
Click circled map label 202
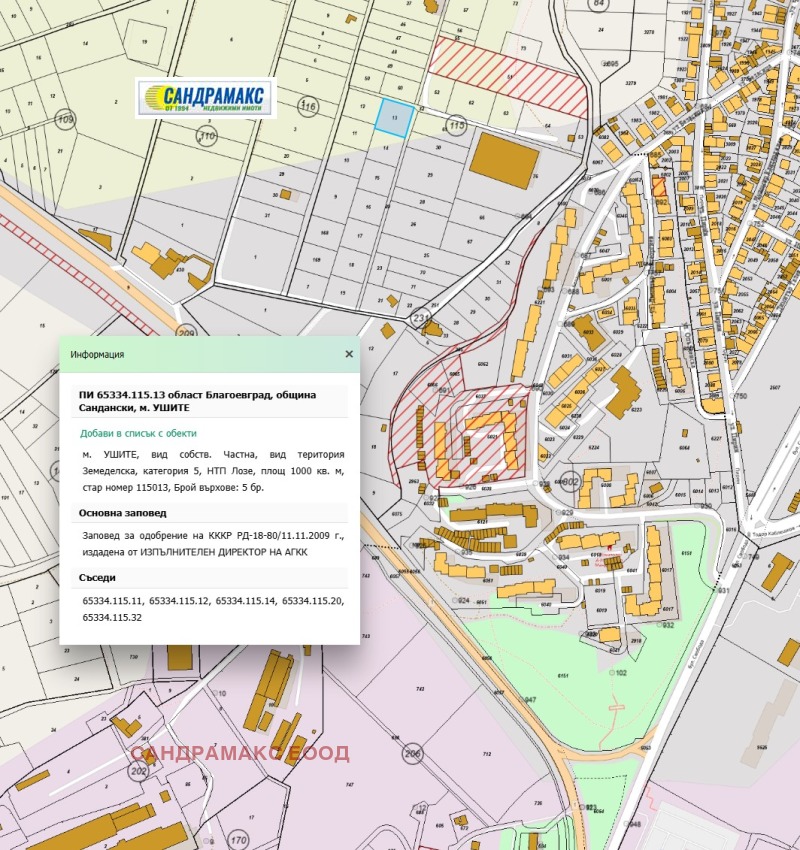click(139, 771)
